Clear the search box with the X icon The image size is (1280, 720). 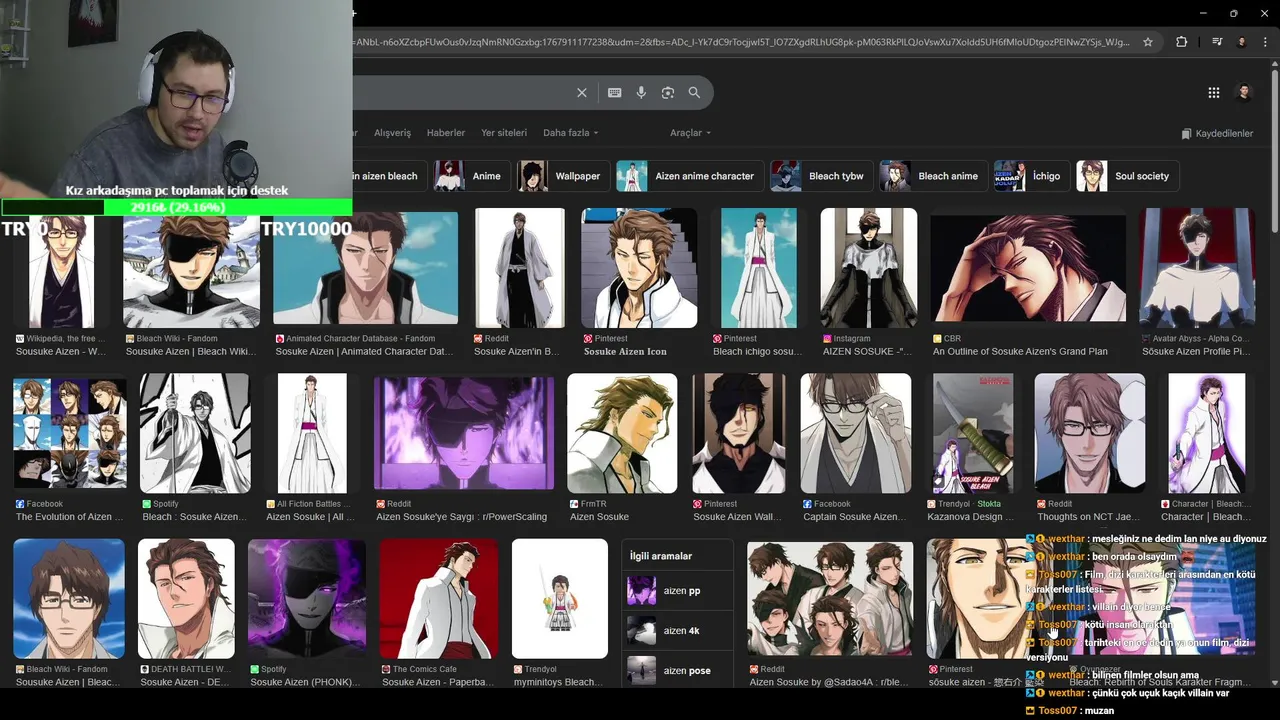pos(582,93)
